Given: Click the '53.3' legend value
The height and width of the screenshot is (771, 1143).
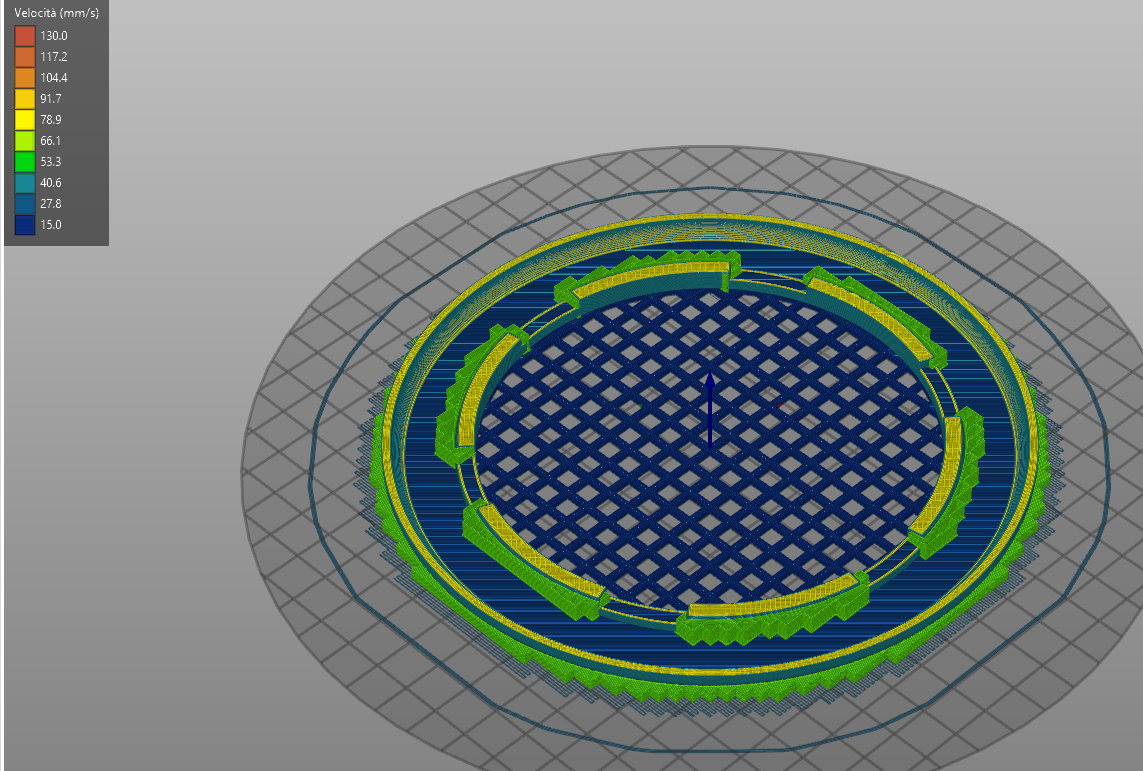Looking at the screenshot, I should pos(51,162).
